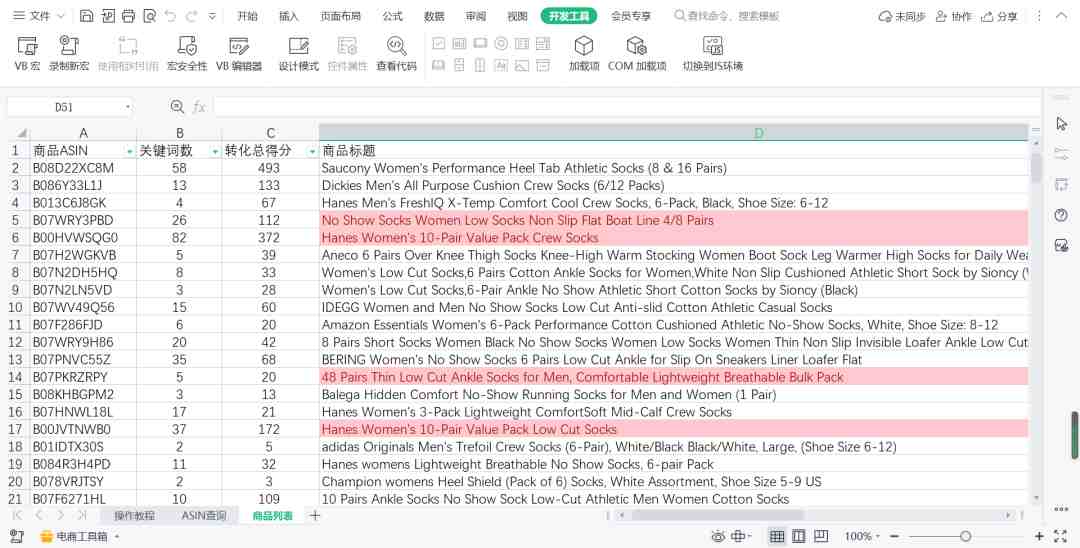Image resolution: width=1080 pixels, height=548 pixels.
Task: Open the filter dropdown on 转化总得分 header
Action: pos(312,151)
